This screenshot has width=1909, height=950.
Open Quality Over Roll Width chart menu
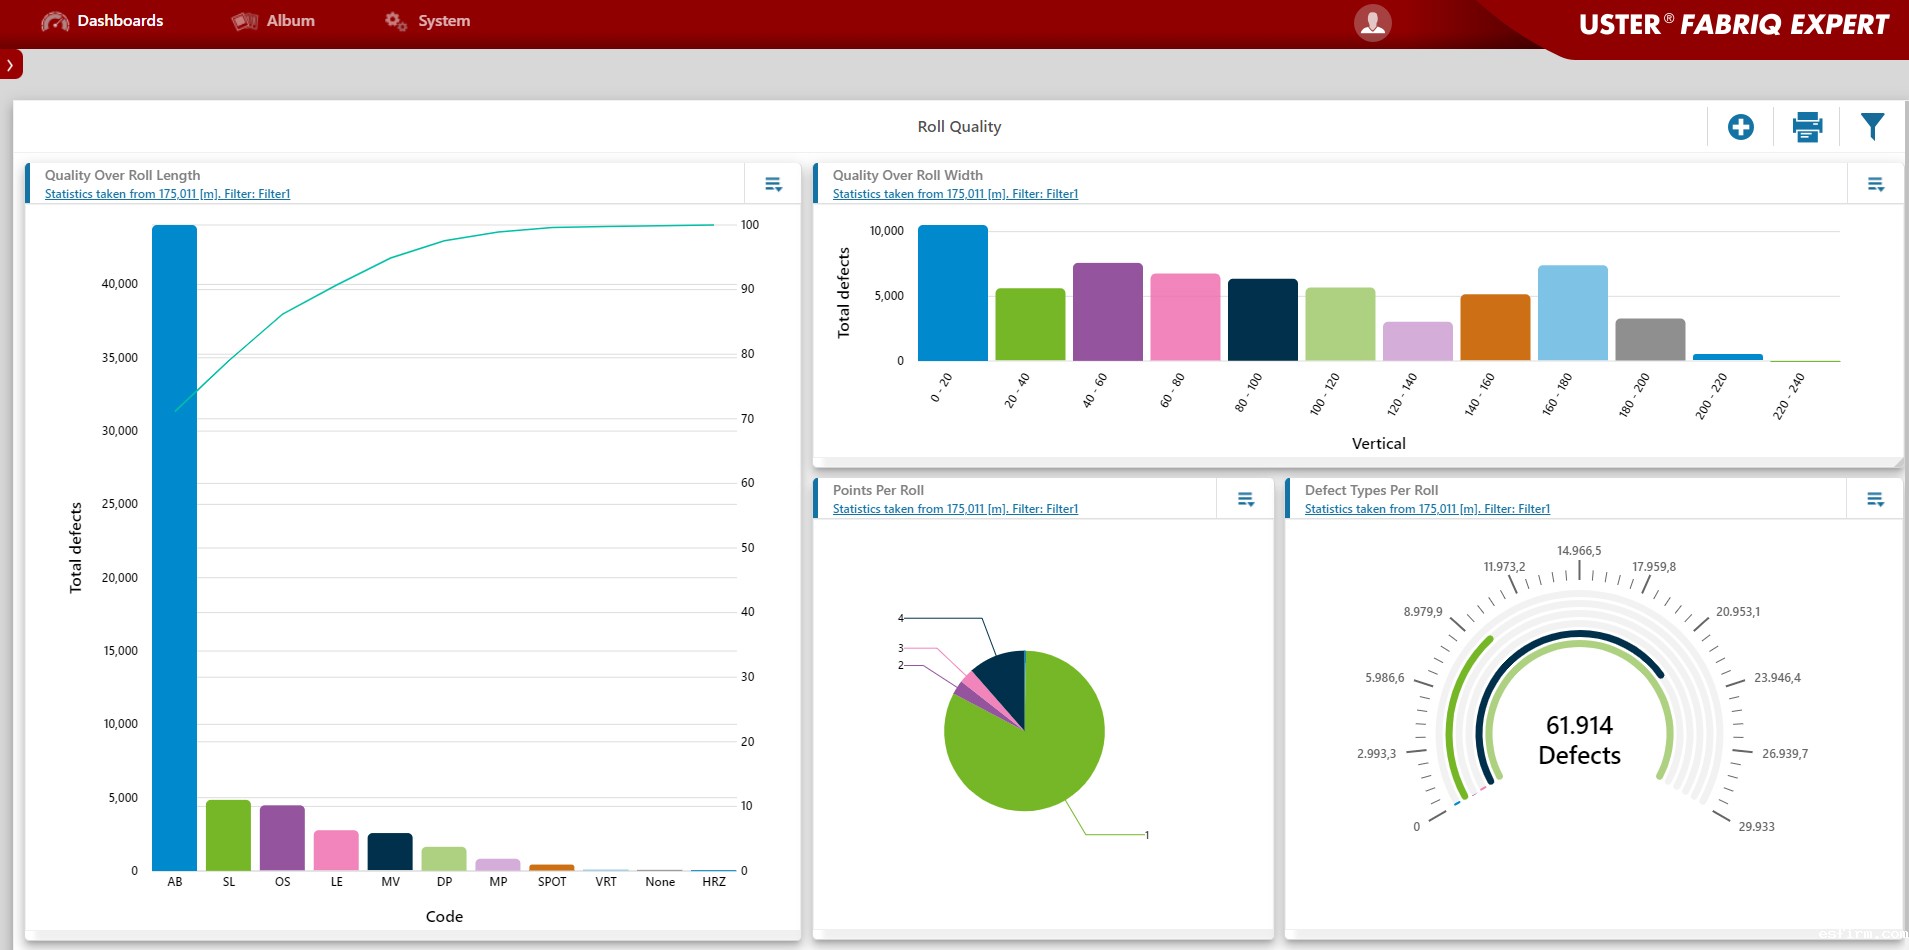click(1875, 184)
